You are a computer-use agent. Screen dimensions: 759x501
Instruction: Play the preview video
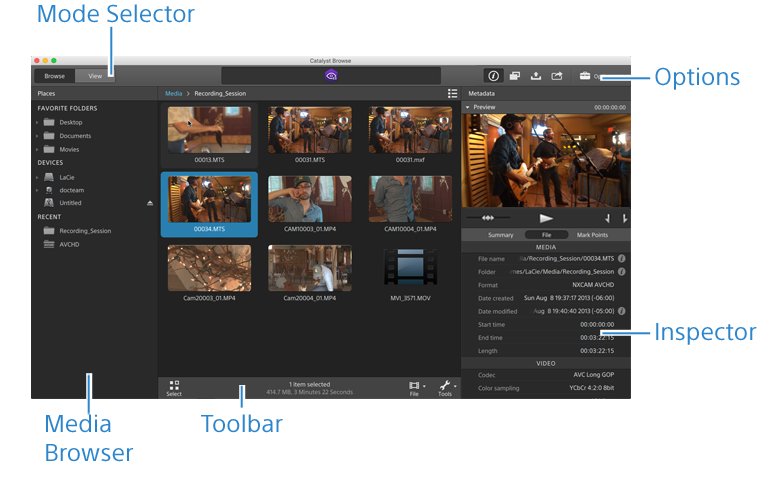pos(546,217)
